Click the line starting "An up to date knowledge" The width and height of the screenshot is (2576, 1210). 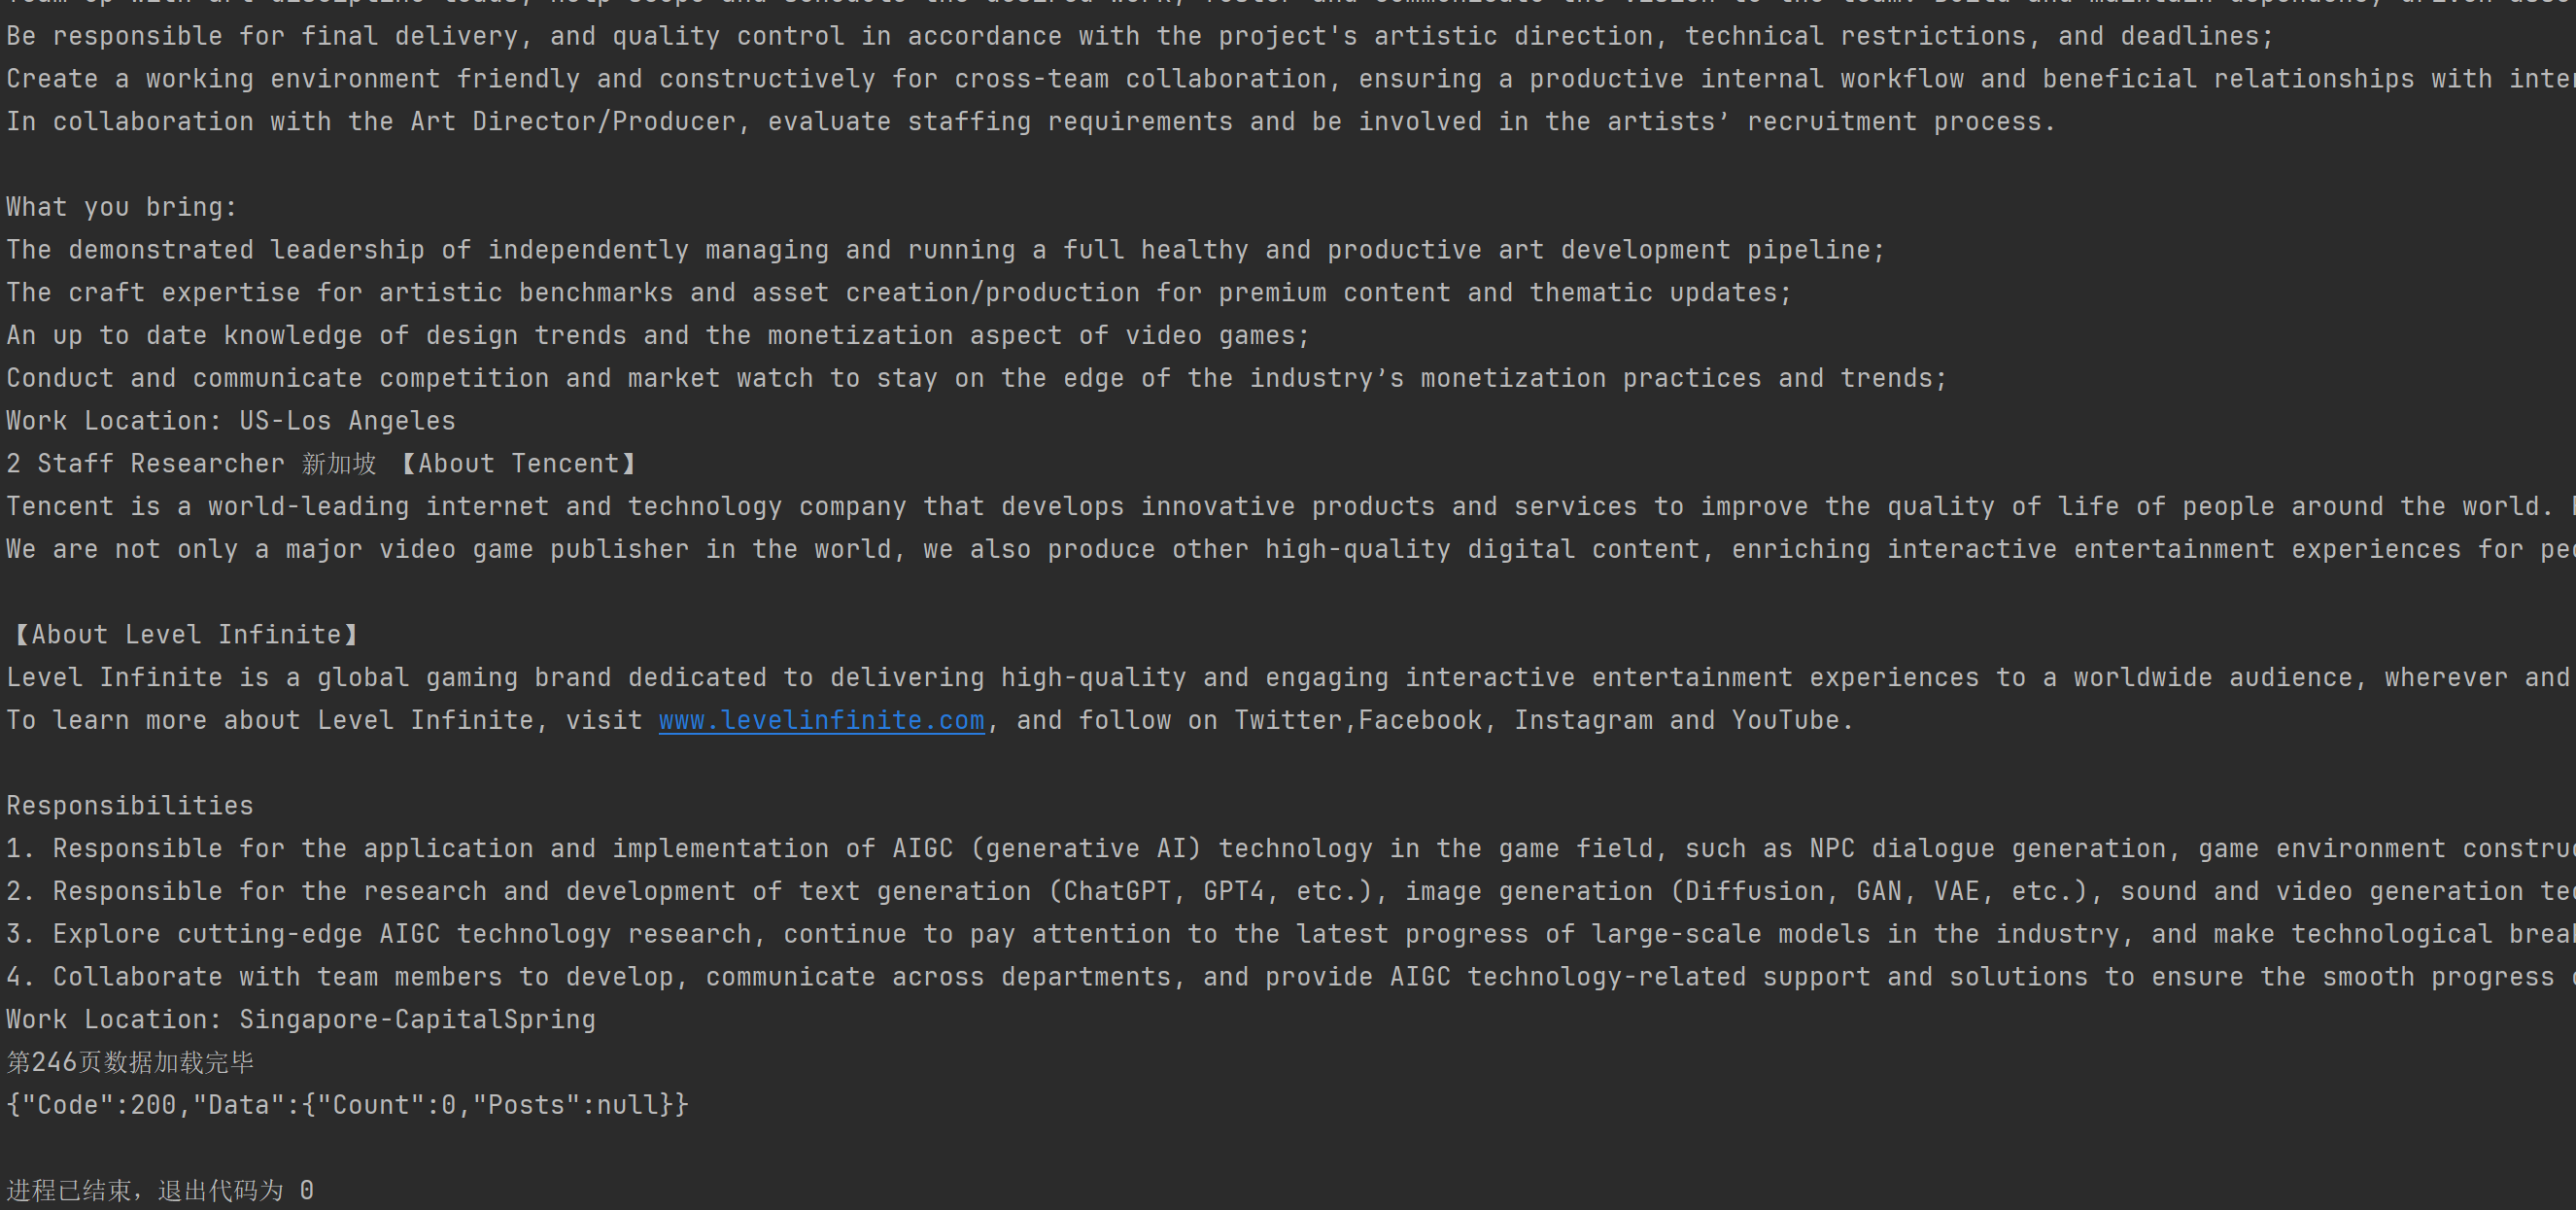657,336
